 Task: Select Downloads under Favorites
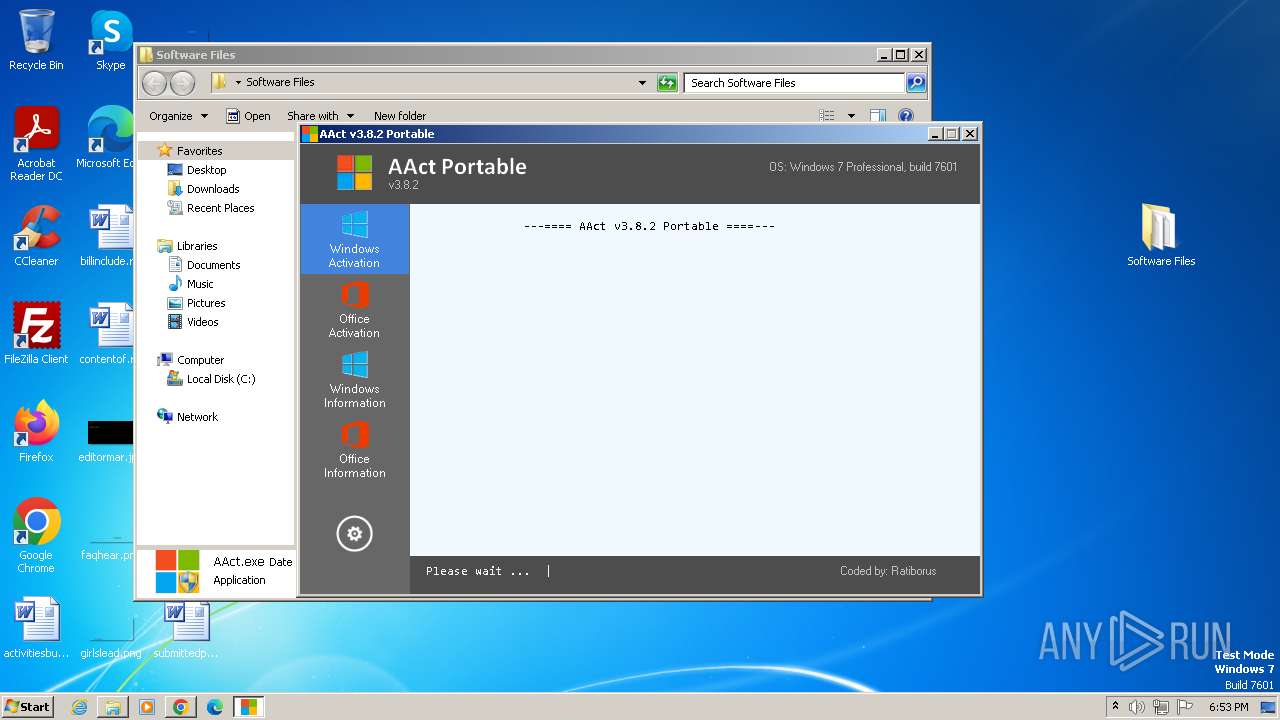[x=213, y=189]
